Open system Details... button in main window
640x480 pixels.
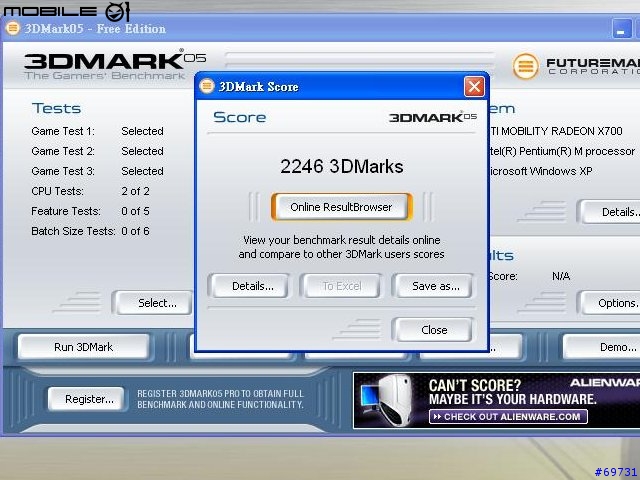pos(610,212)
